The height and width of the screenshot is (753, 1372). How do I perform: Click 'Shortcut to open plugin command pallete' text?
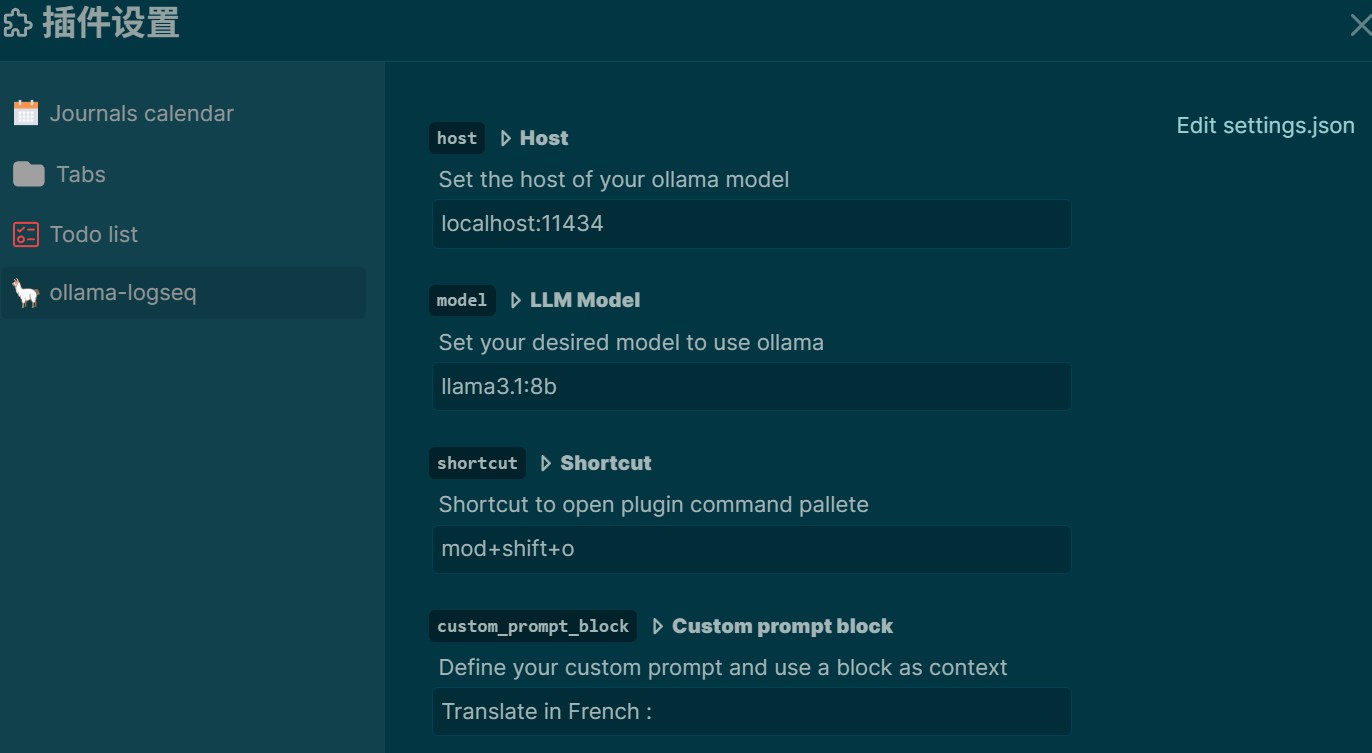pos(654,505)
